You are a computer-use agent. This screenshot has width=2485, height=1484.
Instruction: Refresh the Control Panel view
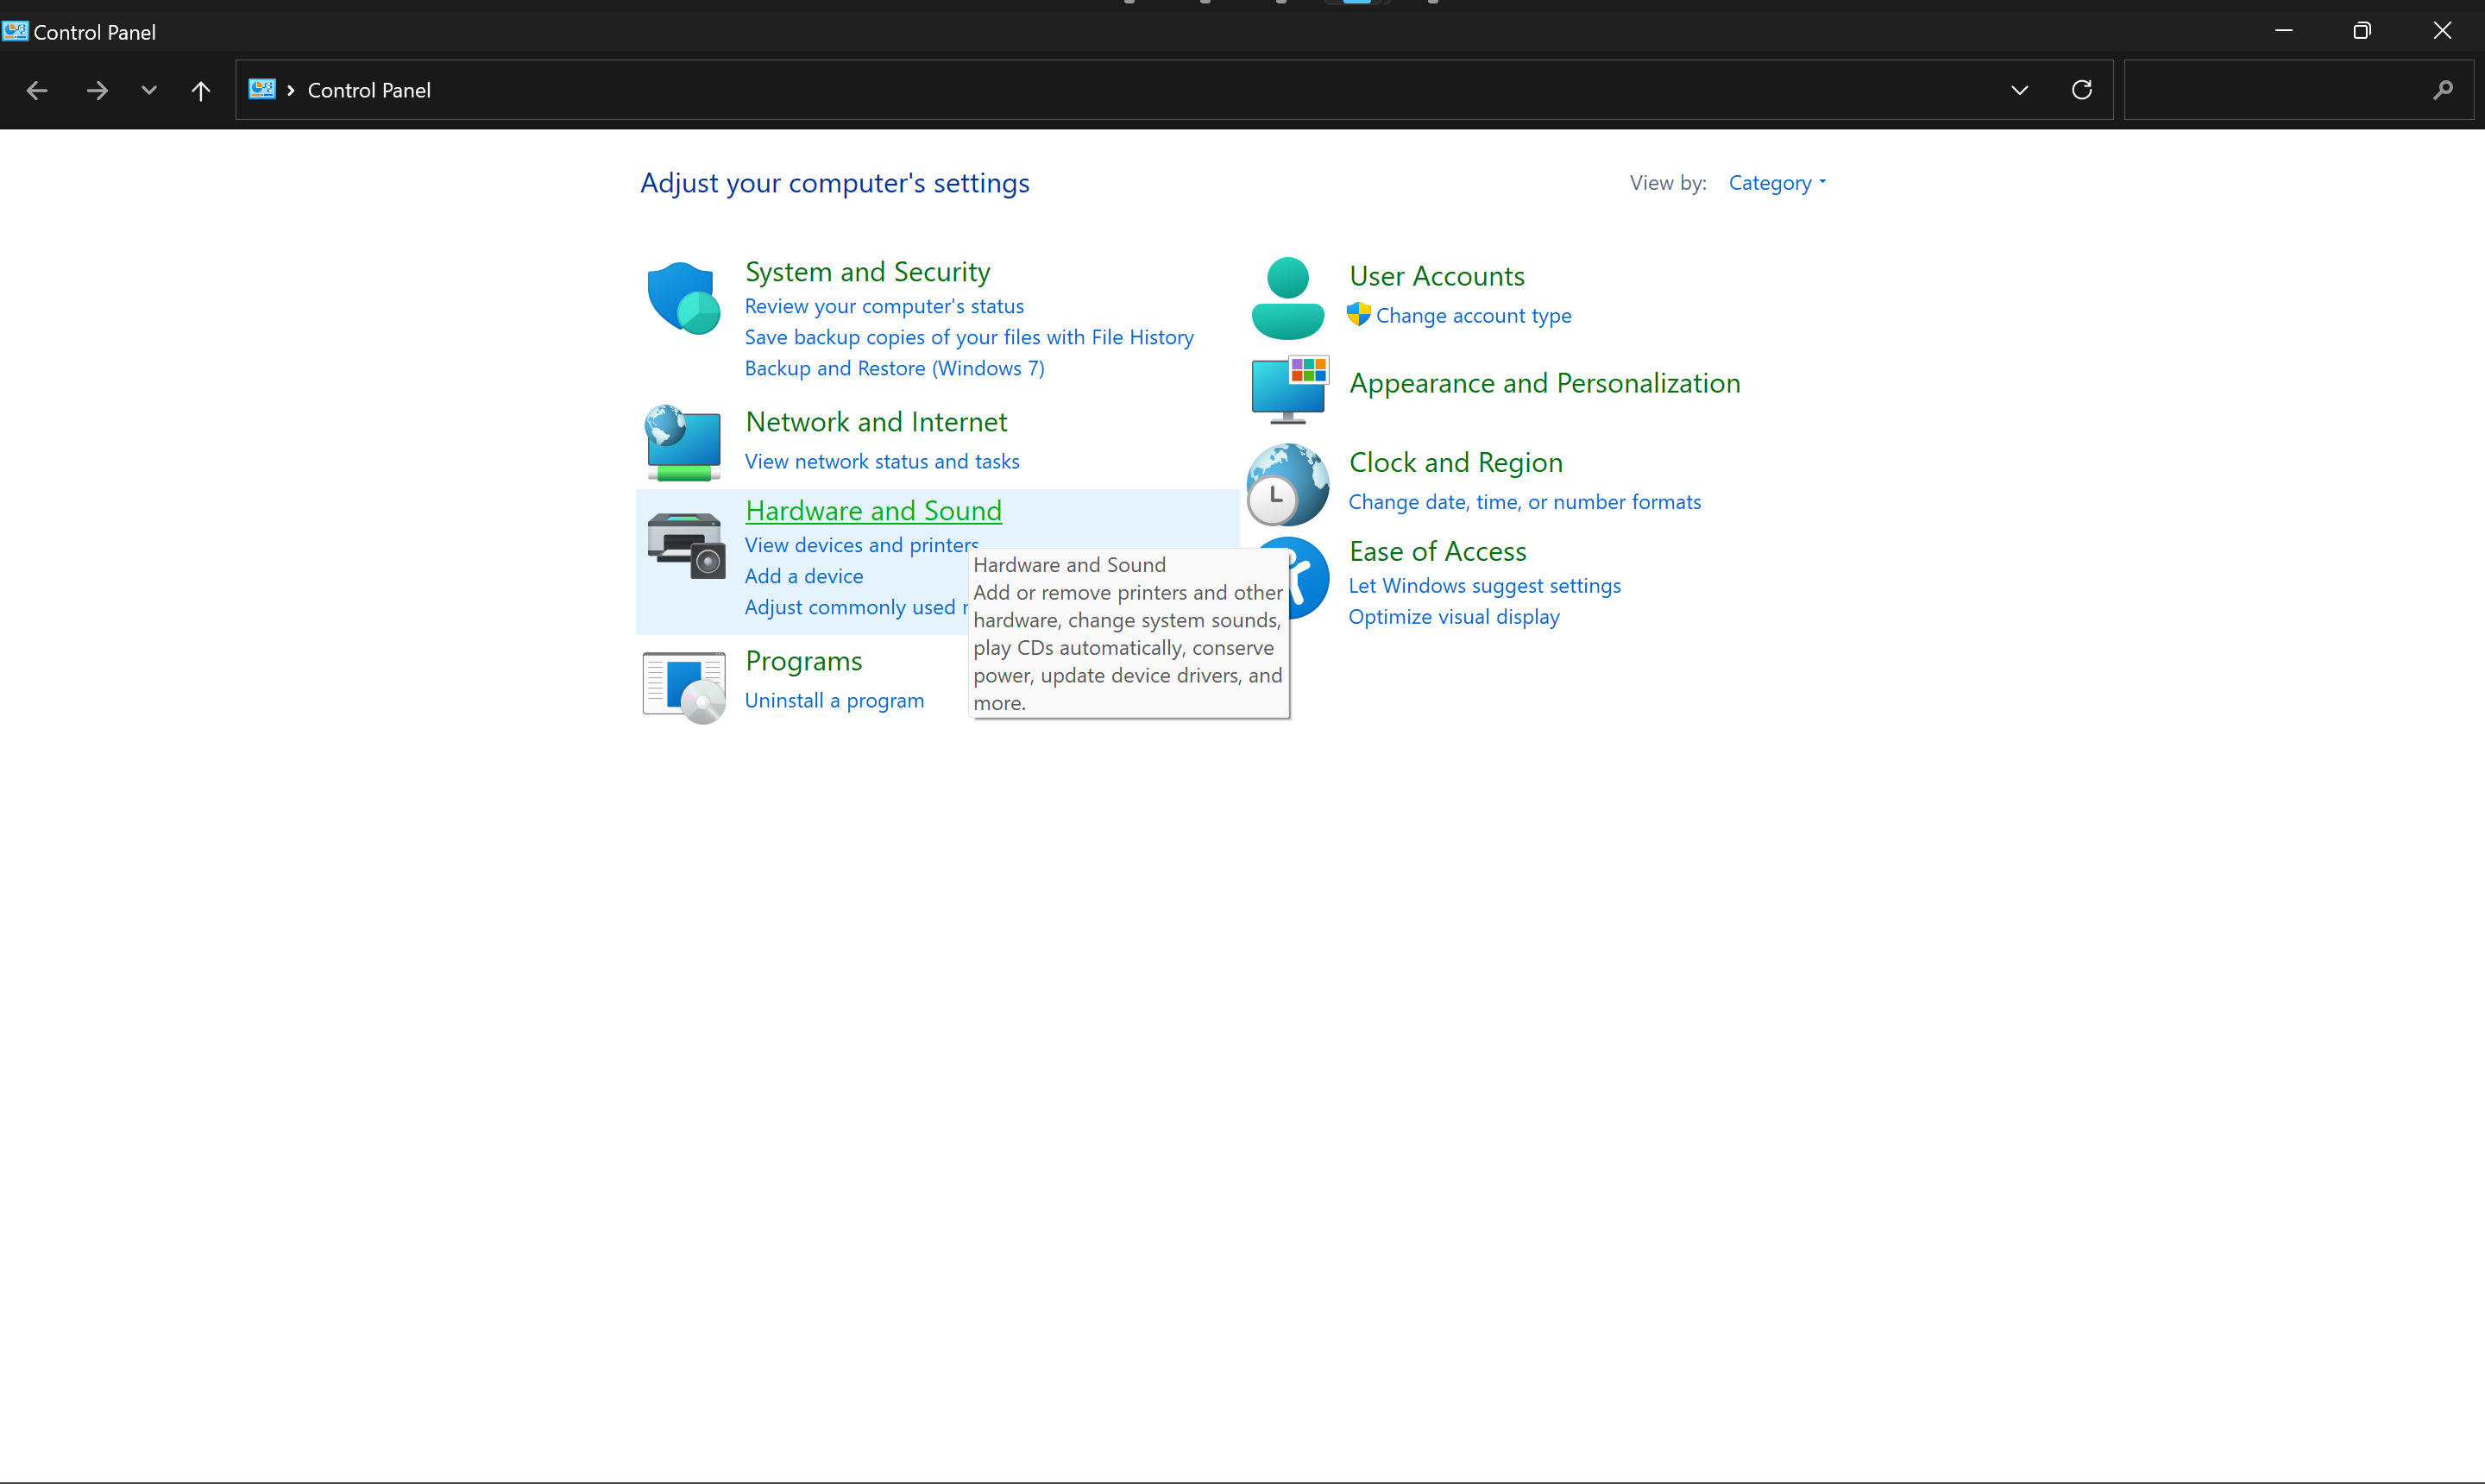click(2082, 90)
